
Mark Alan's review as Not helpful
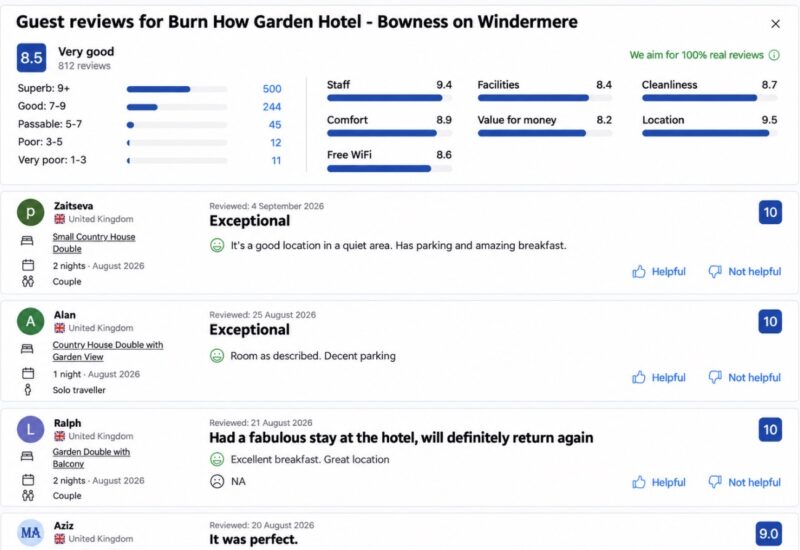tap(745, 378)
